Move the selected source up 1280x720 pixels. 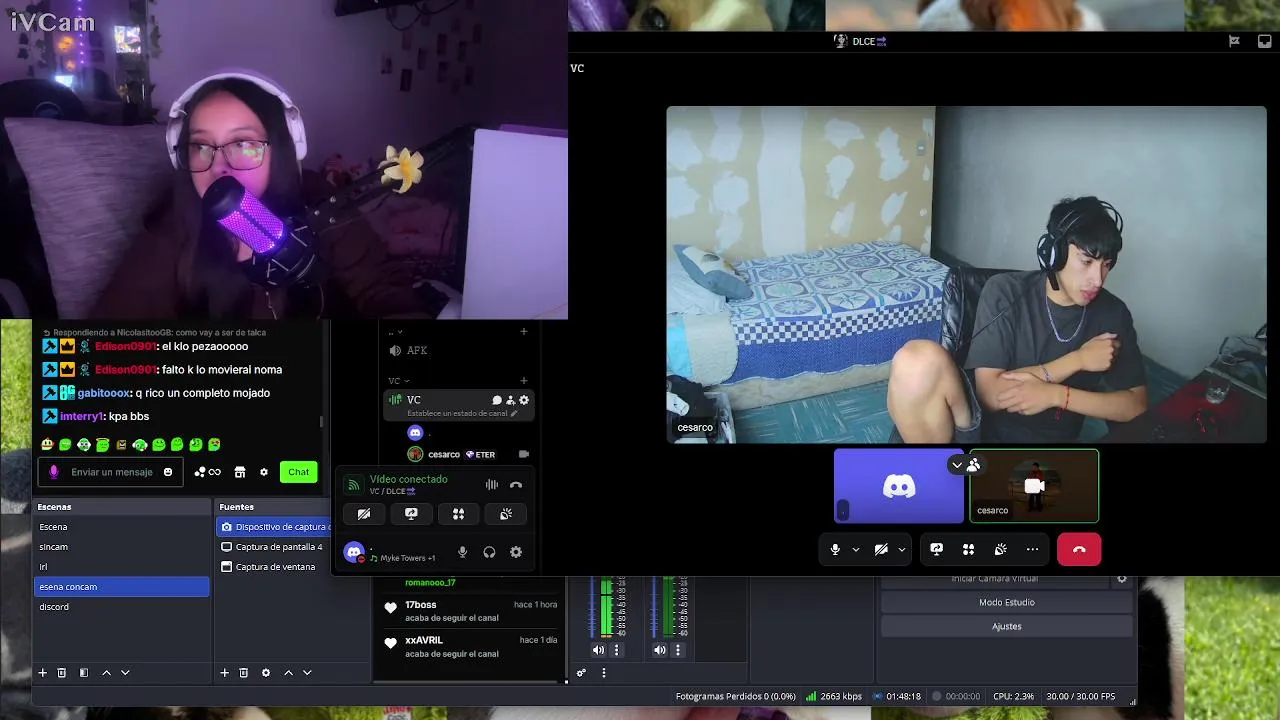point(288,673)
